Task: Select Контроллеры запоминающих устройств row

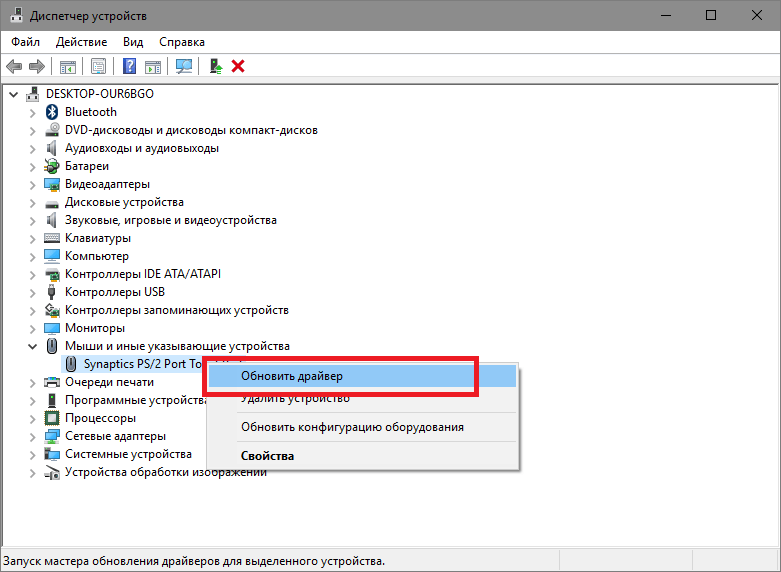Action: (x=177, y=310)
